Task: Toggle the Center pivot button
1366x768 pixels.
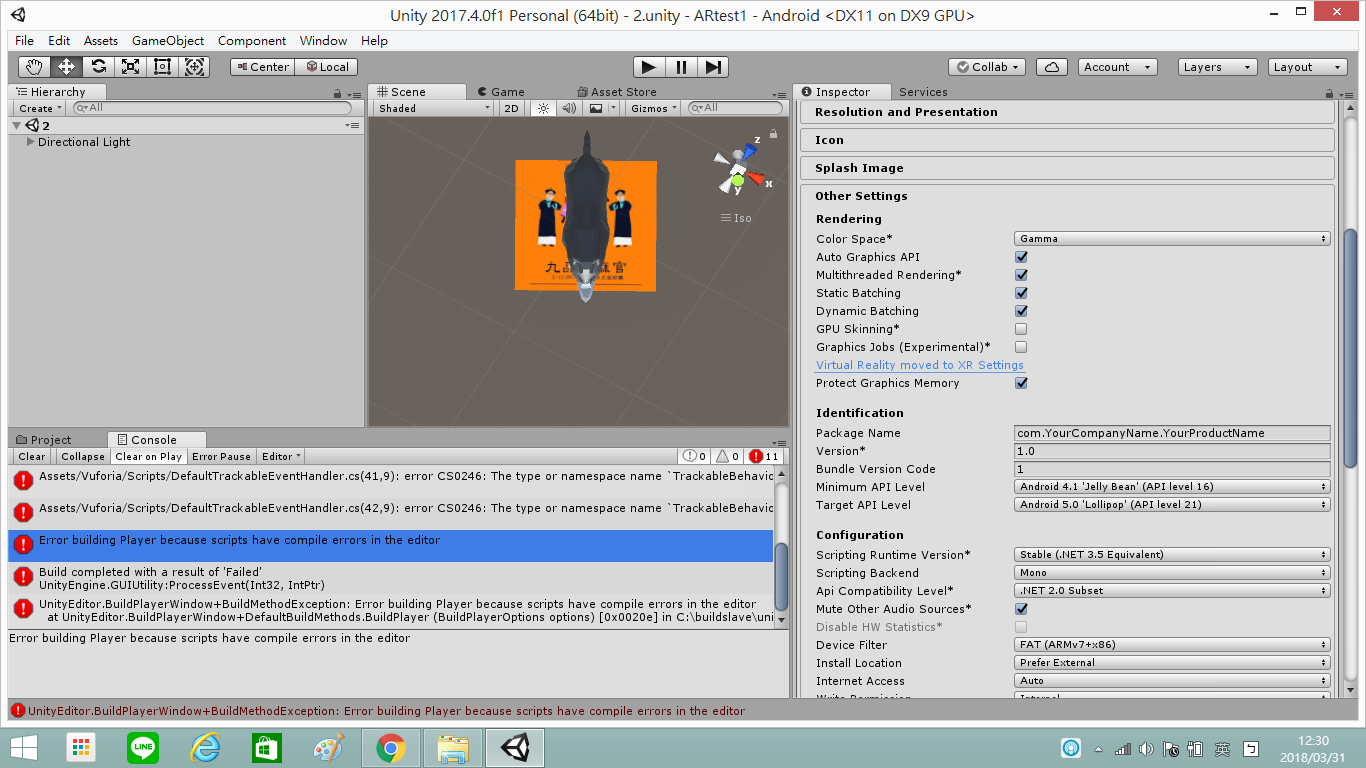Action: [x=262, y=67]
